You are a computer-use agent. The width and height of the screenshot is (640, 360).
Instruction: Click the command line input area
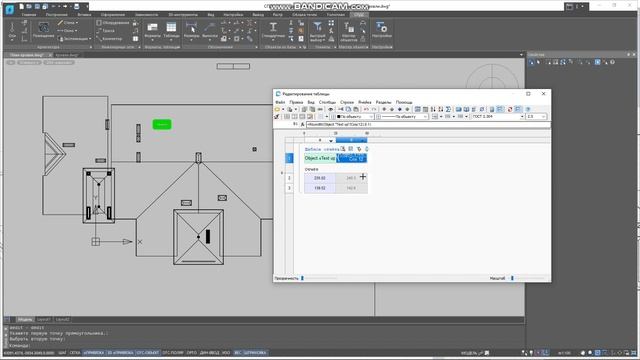pos(265,345)
